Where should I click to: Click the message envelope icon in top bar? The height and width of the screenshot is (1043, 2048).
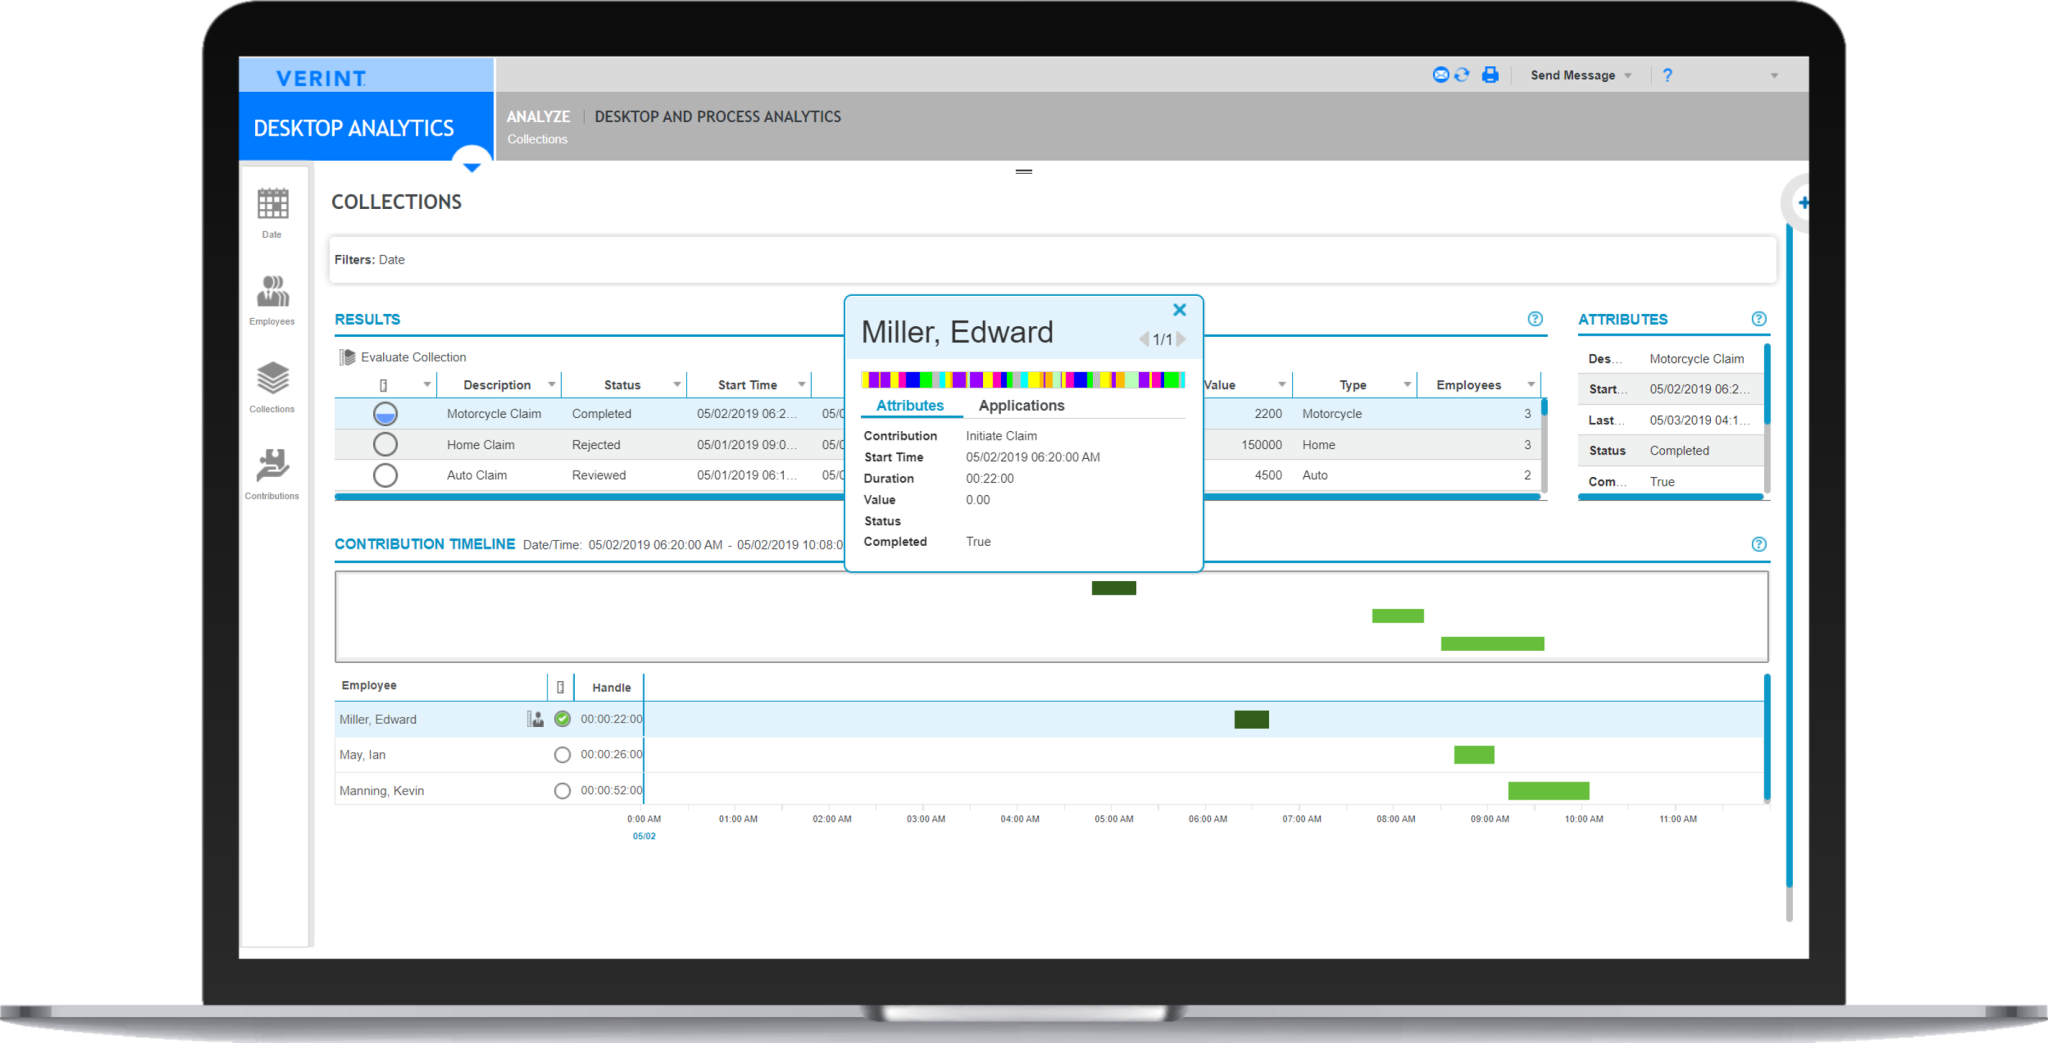tap(1441, 75)
